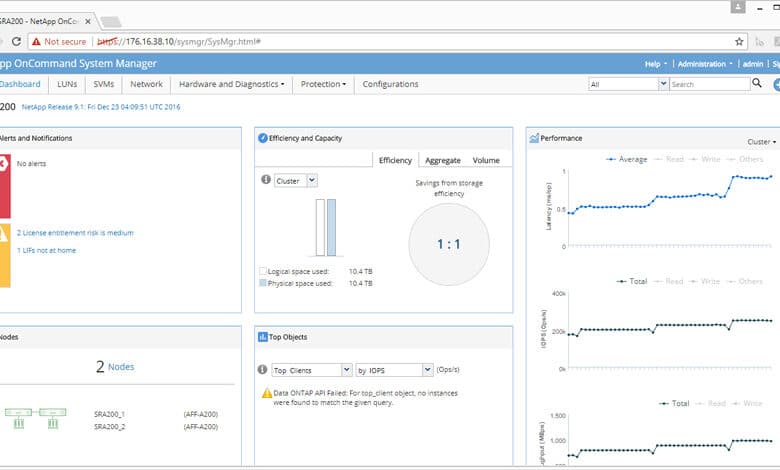The width and height of the screenshot is (780, 470).
Task: Open 2 License entitlement risk is medium link
Action: [x=75, y=233]
